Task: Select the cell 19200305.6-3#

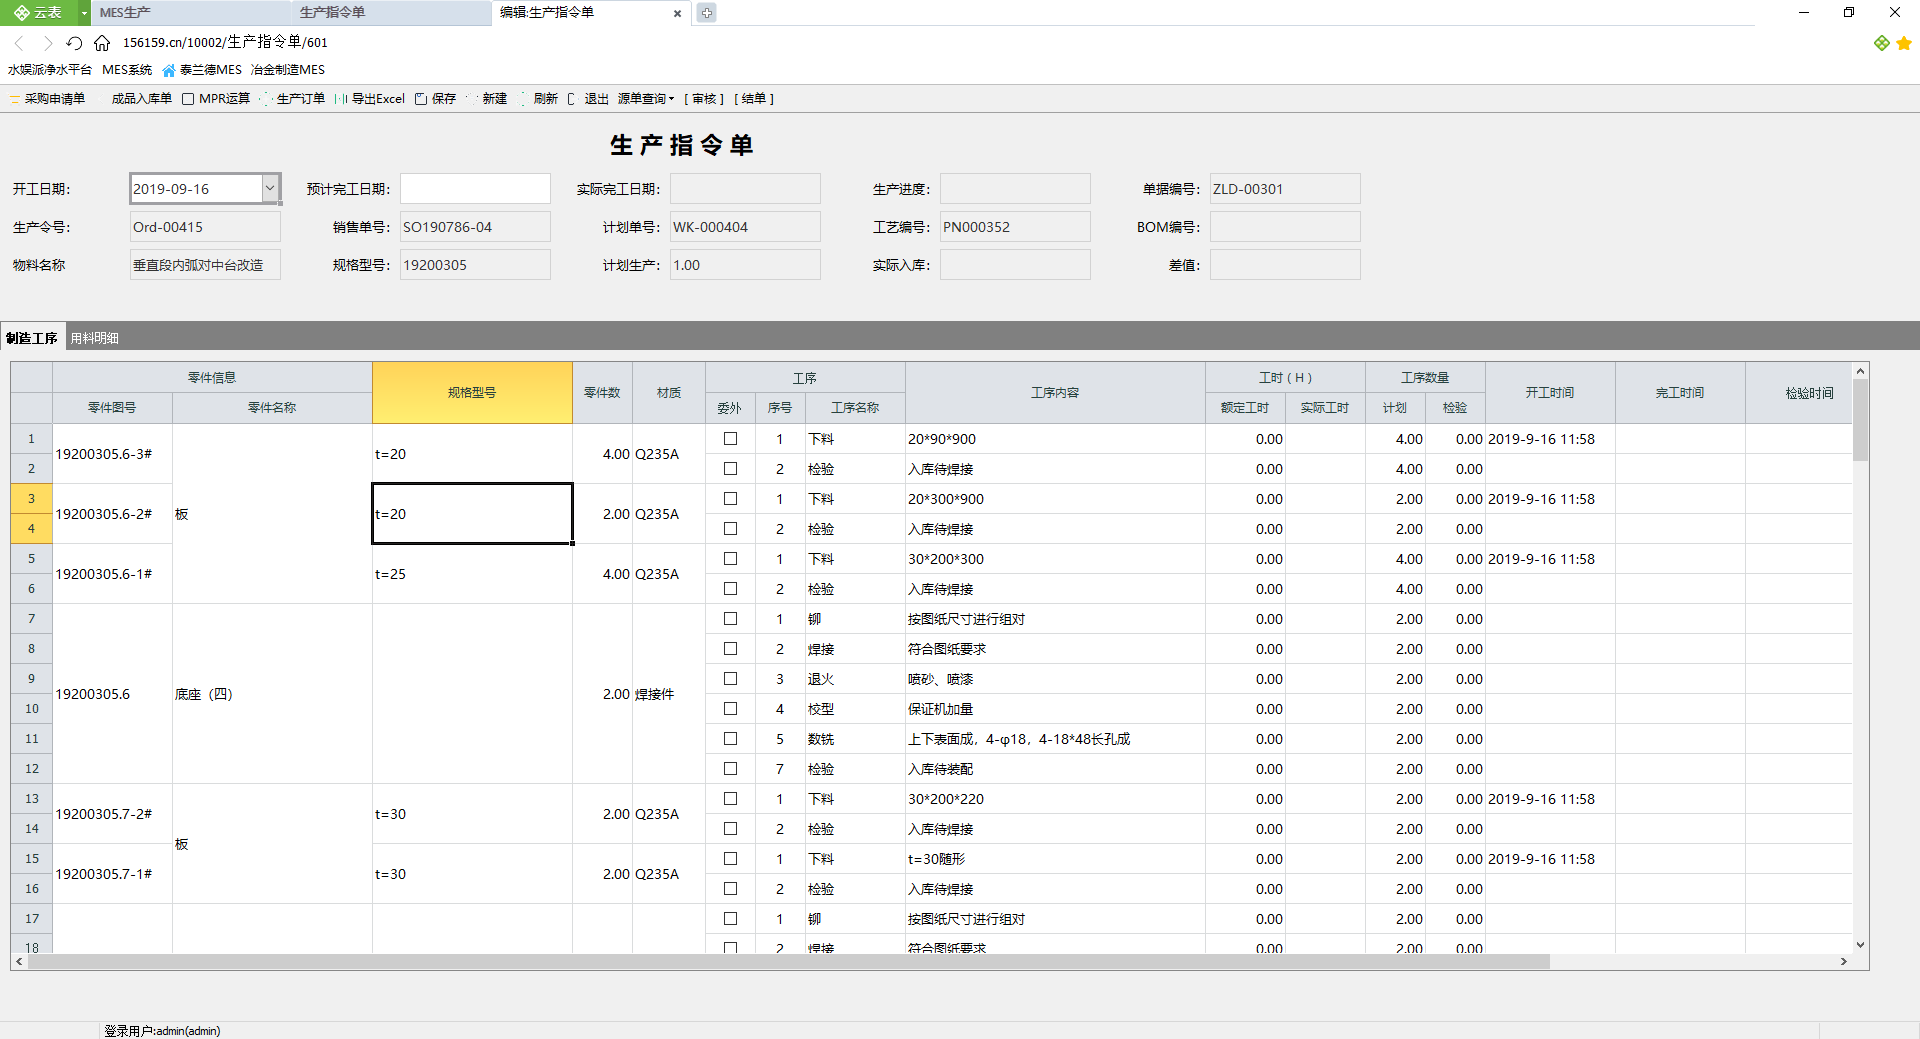Action: [112, 454]
